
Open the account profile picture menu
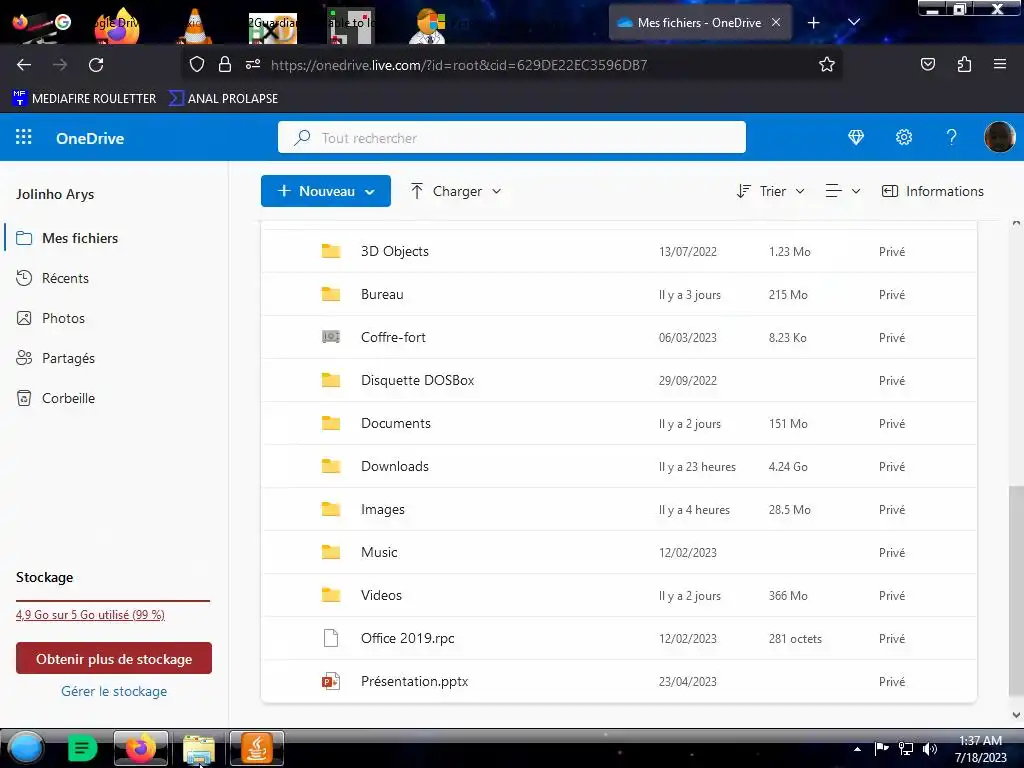tap(999, 137)
